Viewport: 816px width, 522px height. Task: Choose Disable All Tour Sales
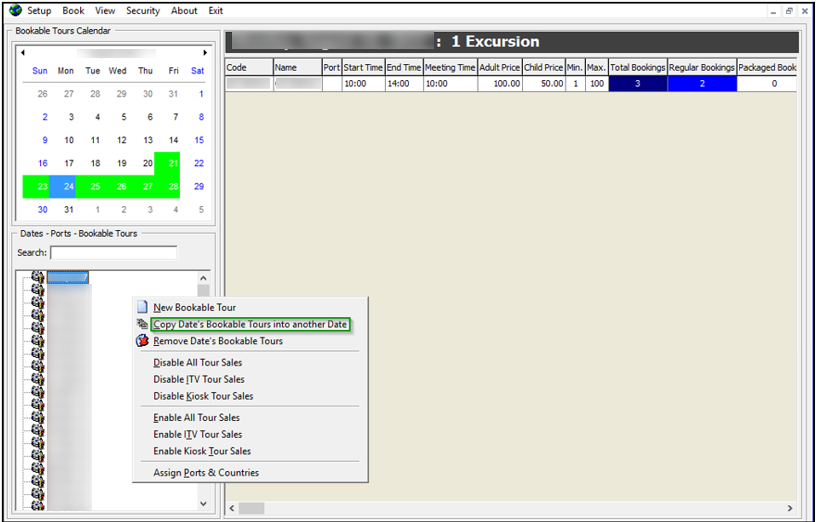tap(197, 363)
